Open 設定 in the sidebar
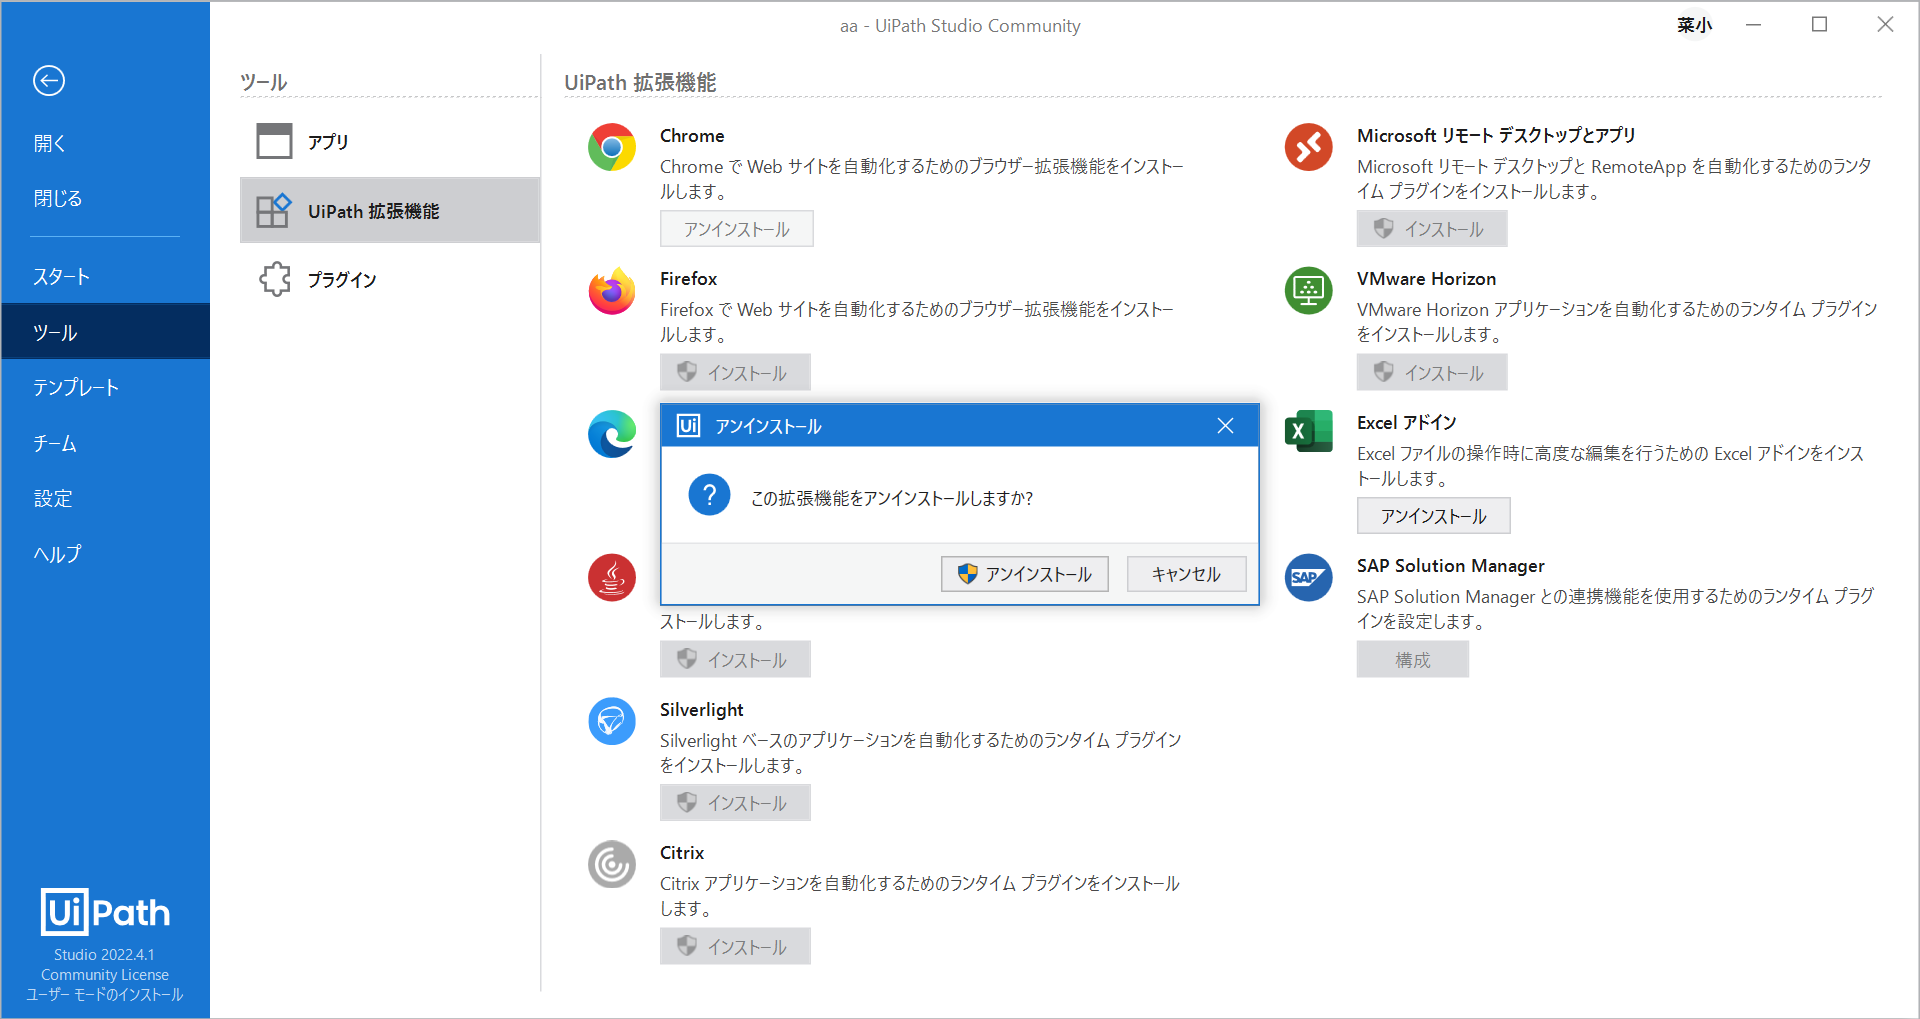This screenshot has height=1019, width=1920. 105,498
